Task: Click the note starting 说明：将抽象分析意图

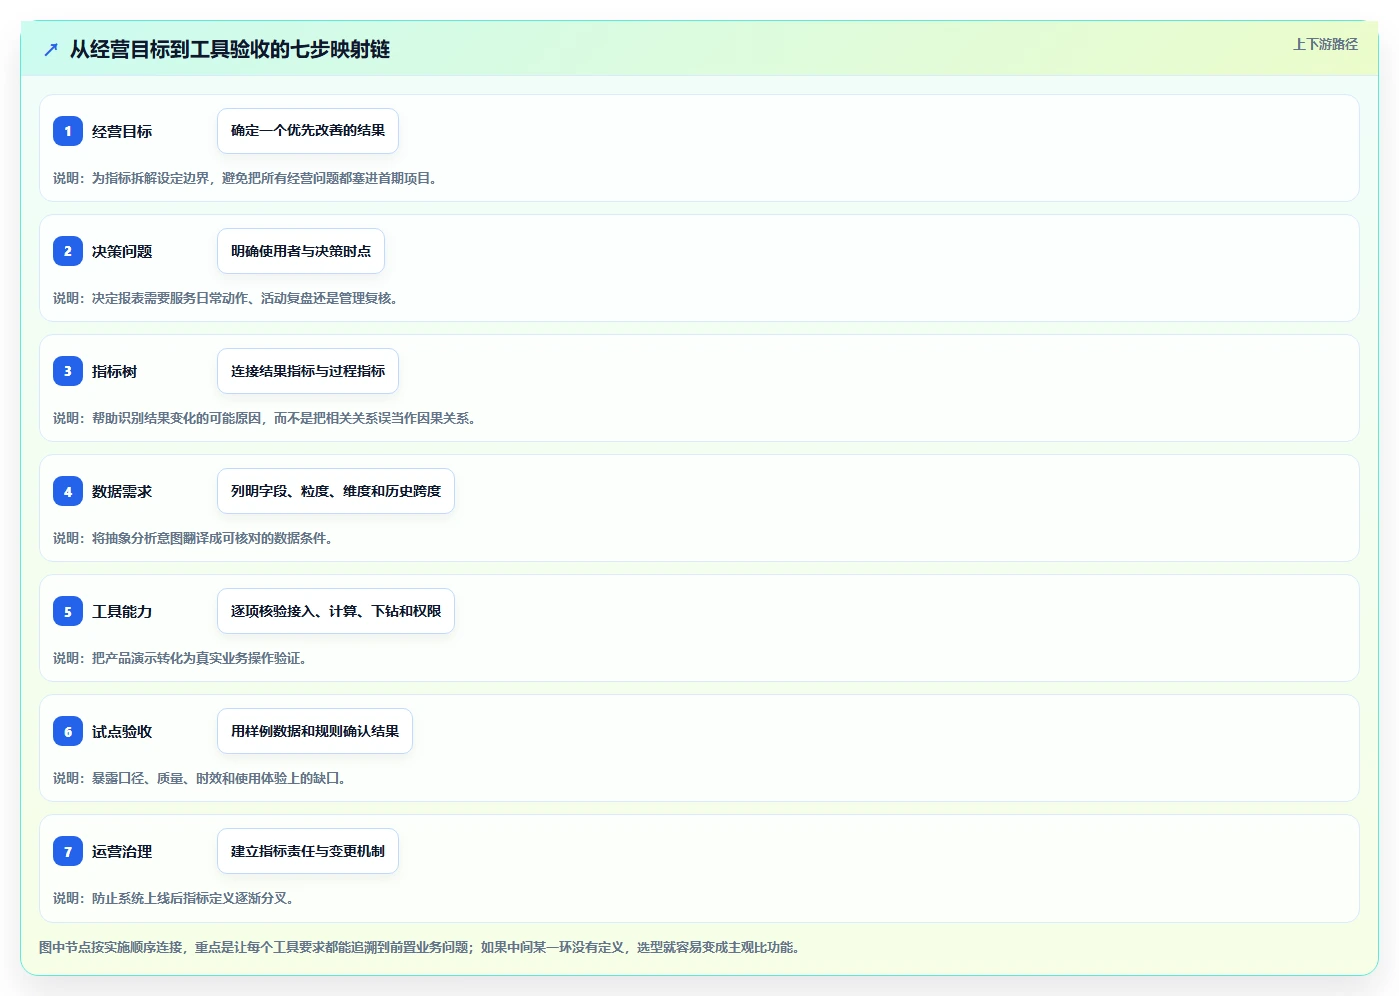Action: (x=193, y=538)
